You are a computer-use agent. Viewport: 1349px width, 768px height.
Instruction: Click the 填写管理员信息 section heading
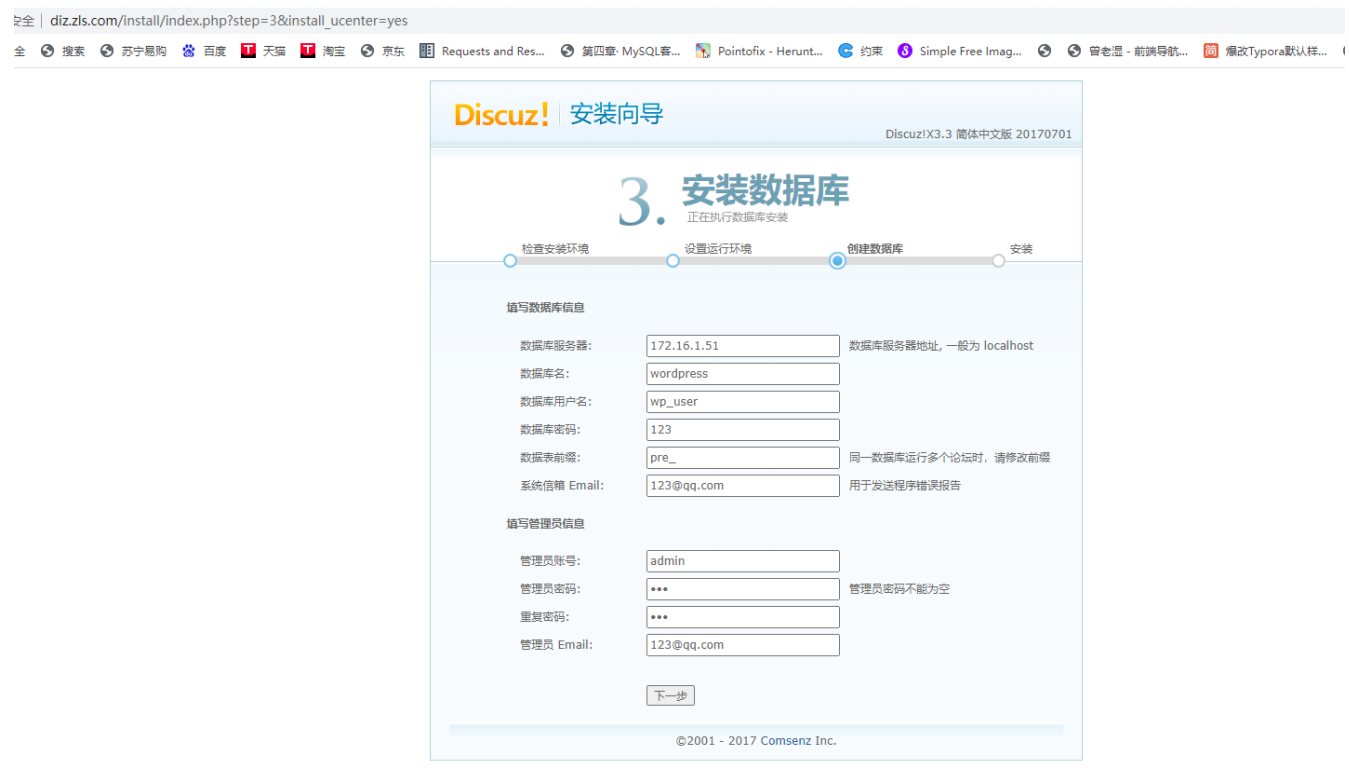[546, 524]
